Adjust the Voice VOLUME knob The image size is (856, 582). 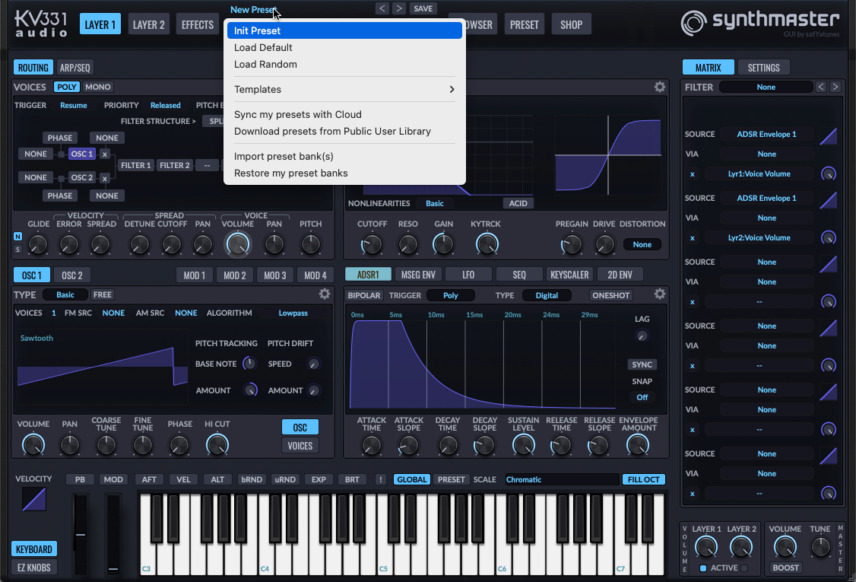(x=237, y=244)
